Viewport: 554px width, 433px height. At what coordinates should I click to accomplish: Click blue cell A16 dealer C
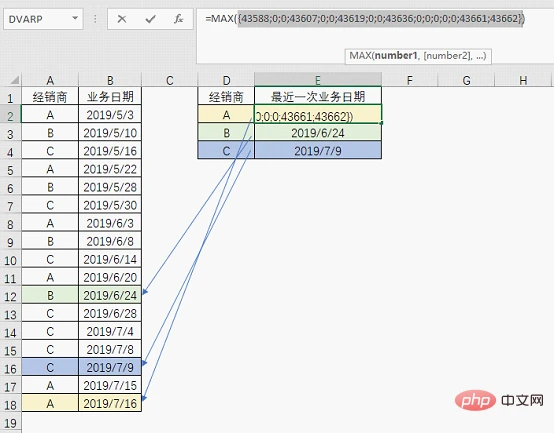coord(50,367)
